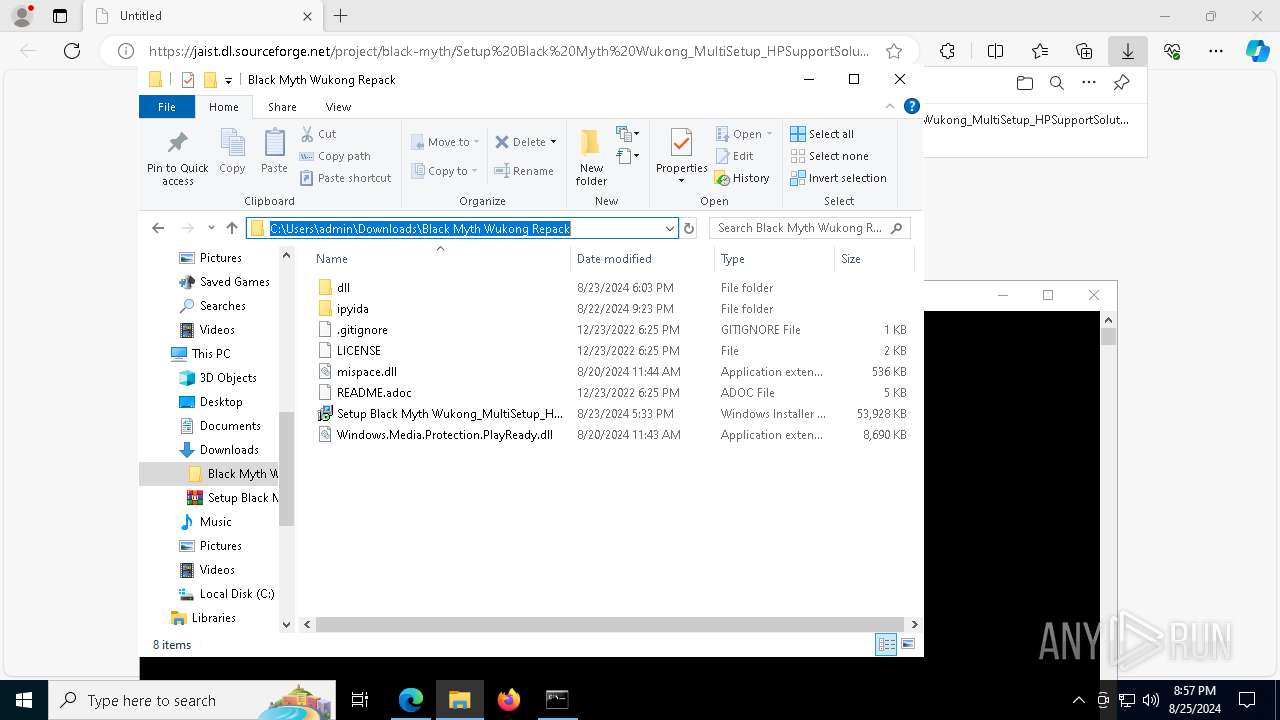Pin the Edge Downloads panel

(1121, 83)
